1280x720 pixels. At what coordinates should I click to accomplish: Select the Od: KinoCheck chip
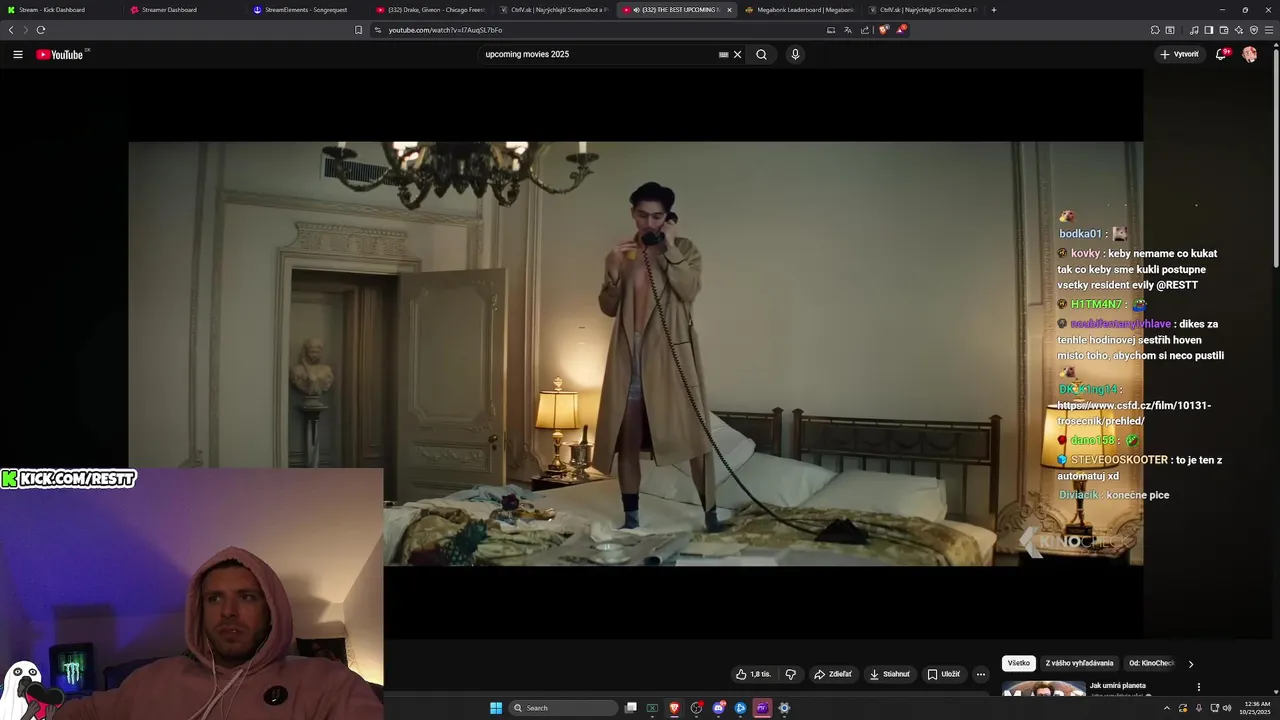1151,663
